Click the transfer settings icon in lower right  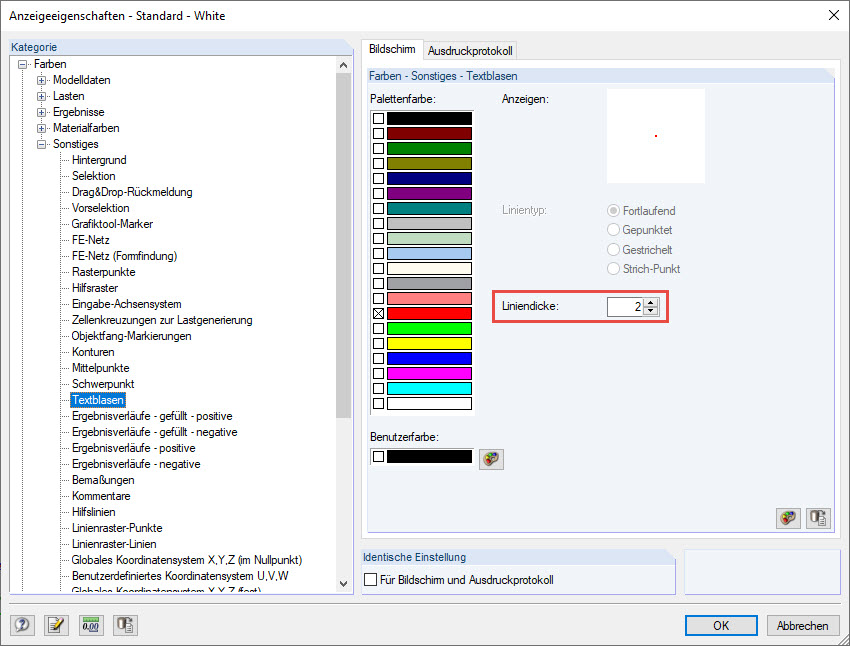(818, 518)
